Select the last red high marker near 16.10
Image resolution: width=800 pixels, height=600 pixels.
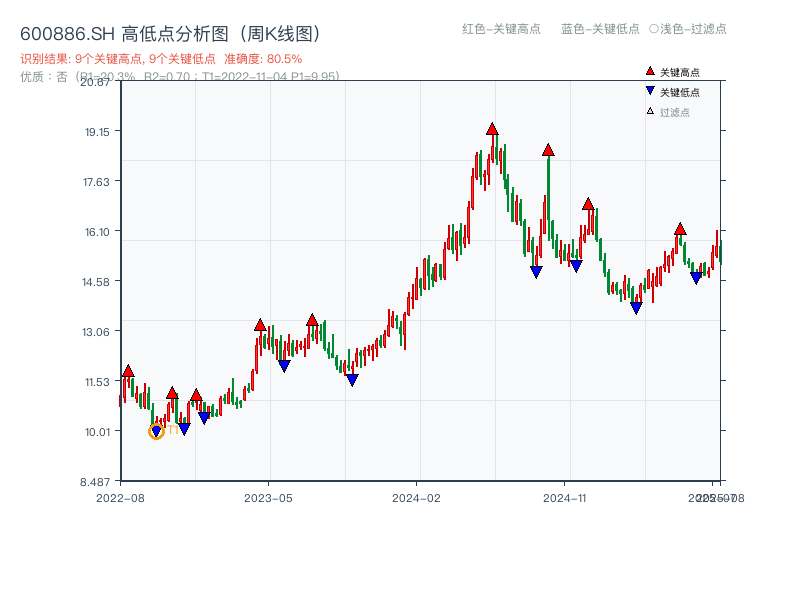(680, 229)
